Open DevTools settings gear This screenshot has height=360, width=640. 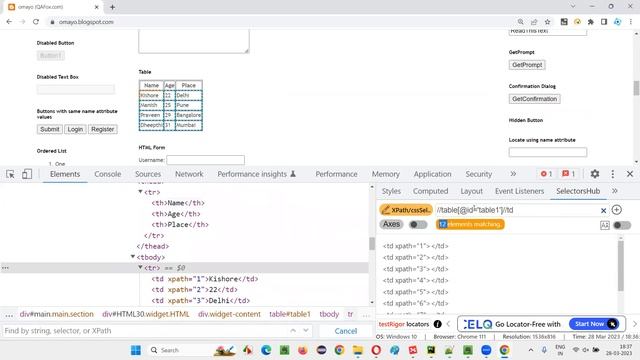[x=595, y=174]
